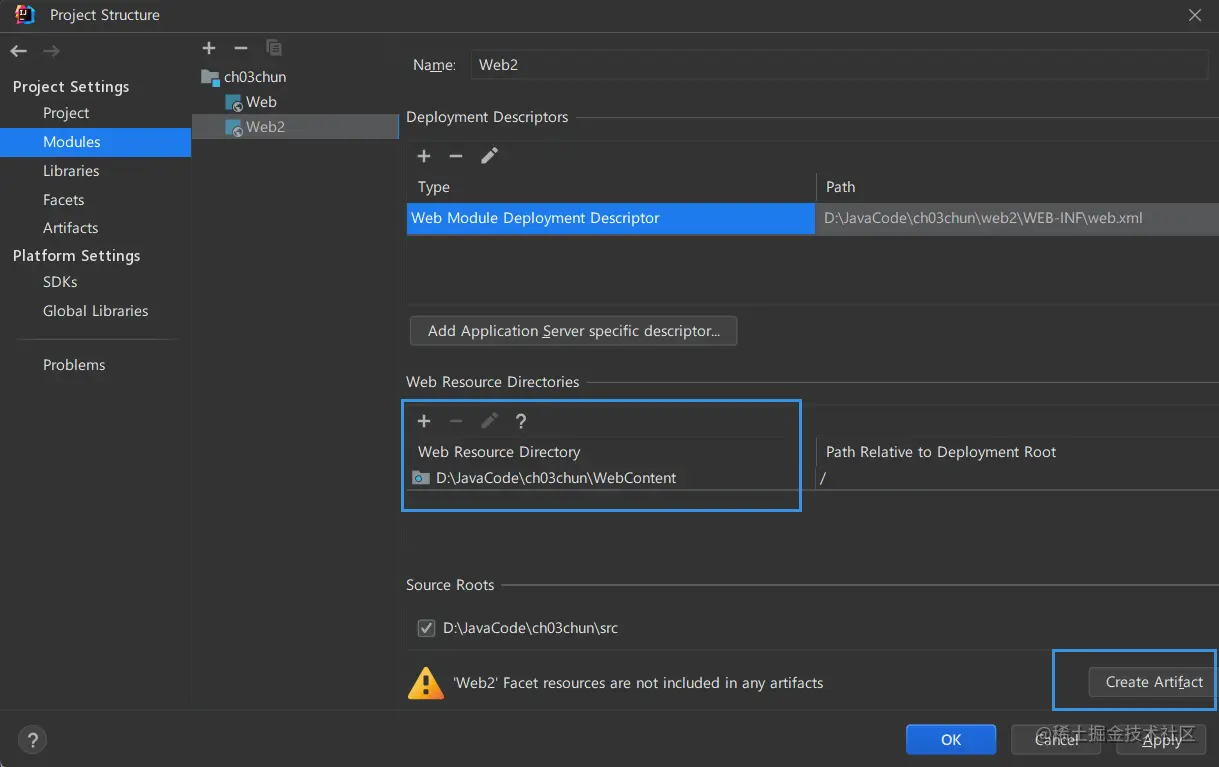The image size is (1219, 767).
Task: Open the Facets settings section
Action: point(63,200)
